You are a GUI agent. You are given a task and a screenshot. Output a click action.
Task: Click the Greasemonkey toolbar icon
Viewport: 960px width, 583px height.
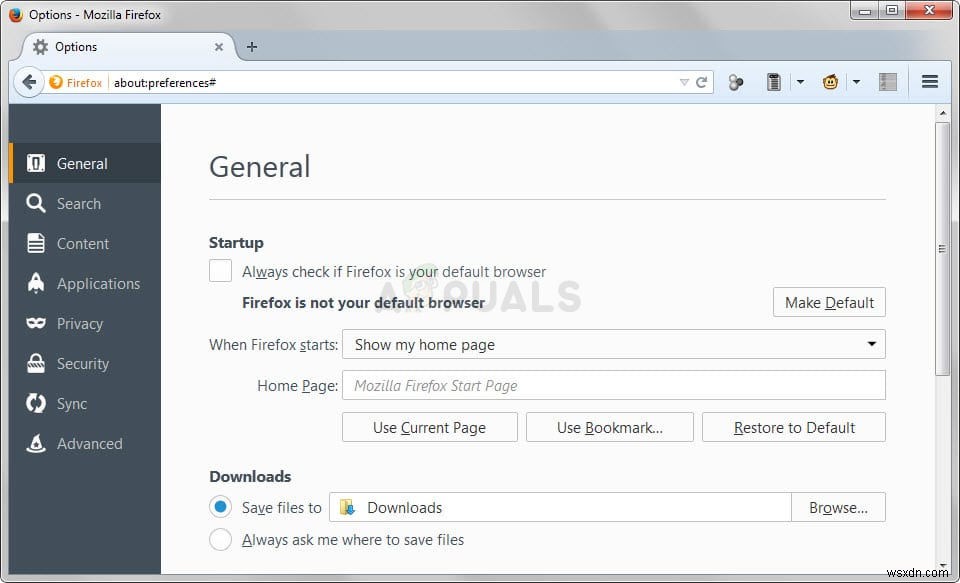(830, 82)
